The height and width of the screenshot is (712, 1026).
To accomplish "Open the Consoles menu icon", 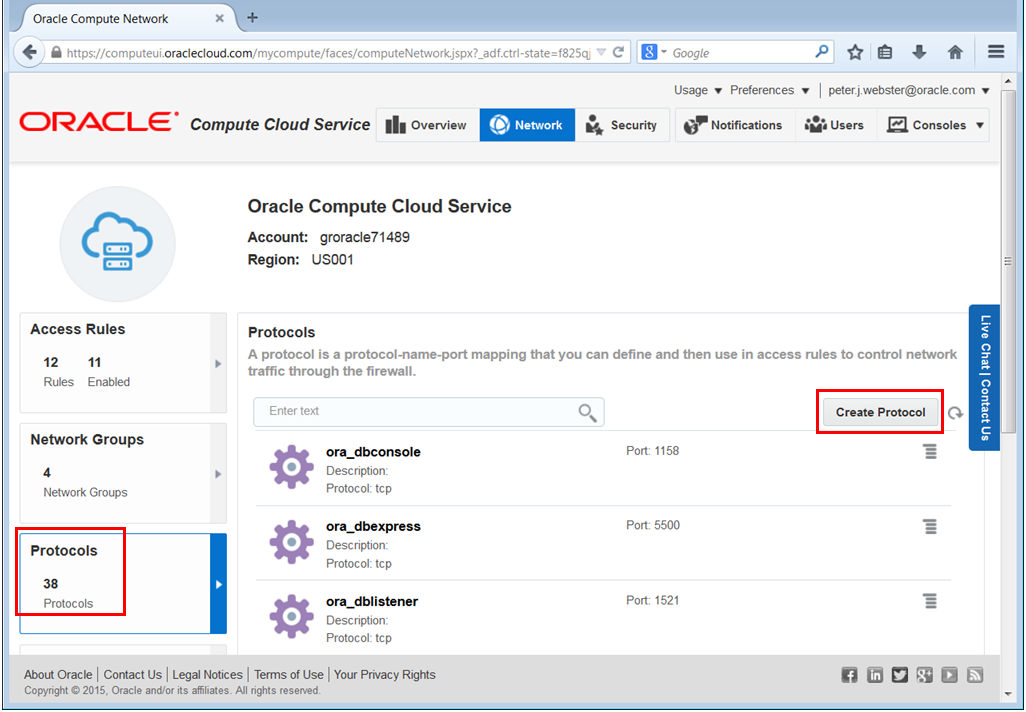I will (899, 124).
